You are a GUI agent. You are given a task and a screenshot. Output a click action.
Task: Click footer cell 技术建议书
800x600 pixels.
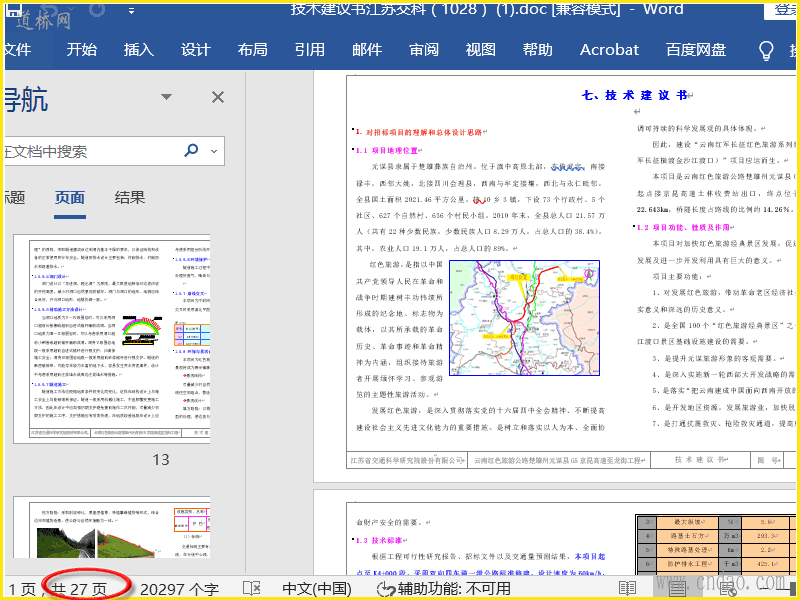(x=701, y=460)
